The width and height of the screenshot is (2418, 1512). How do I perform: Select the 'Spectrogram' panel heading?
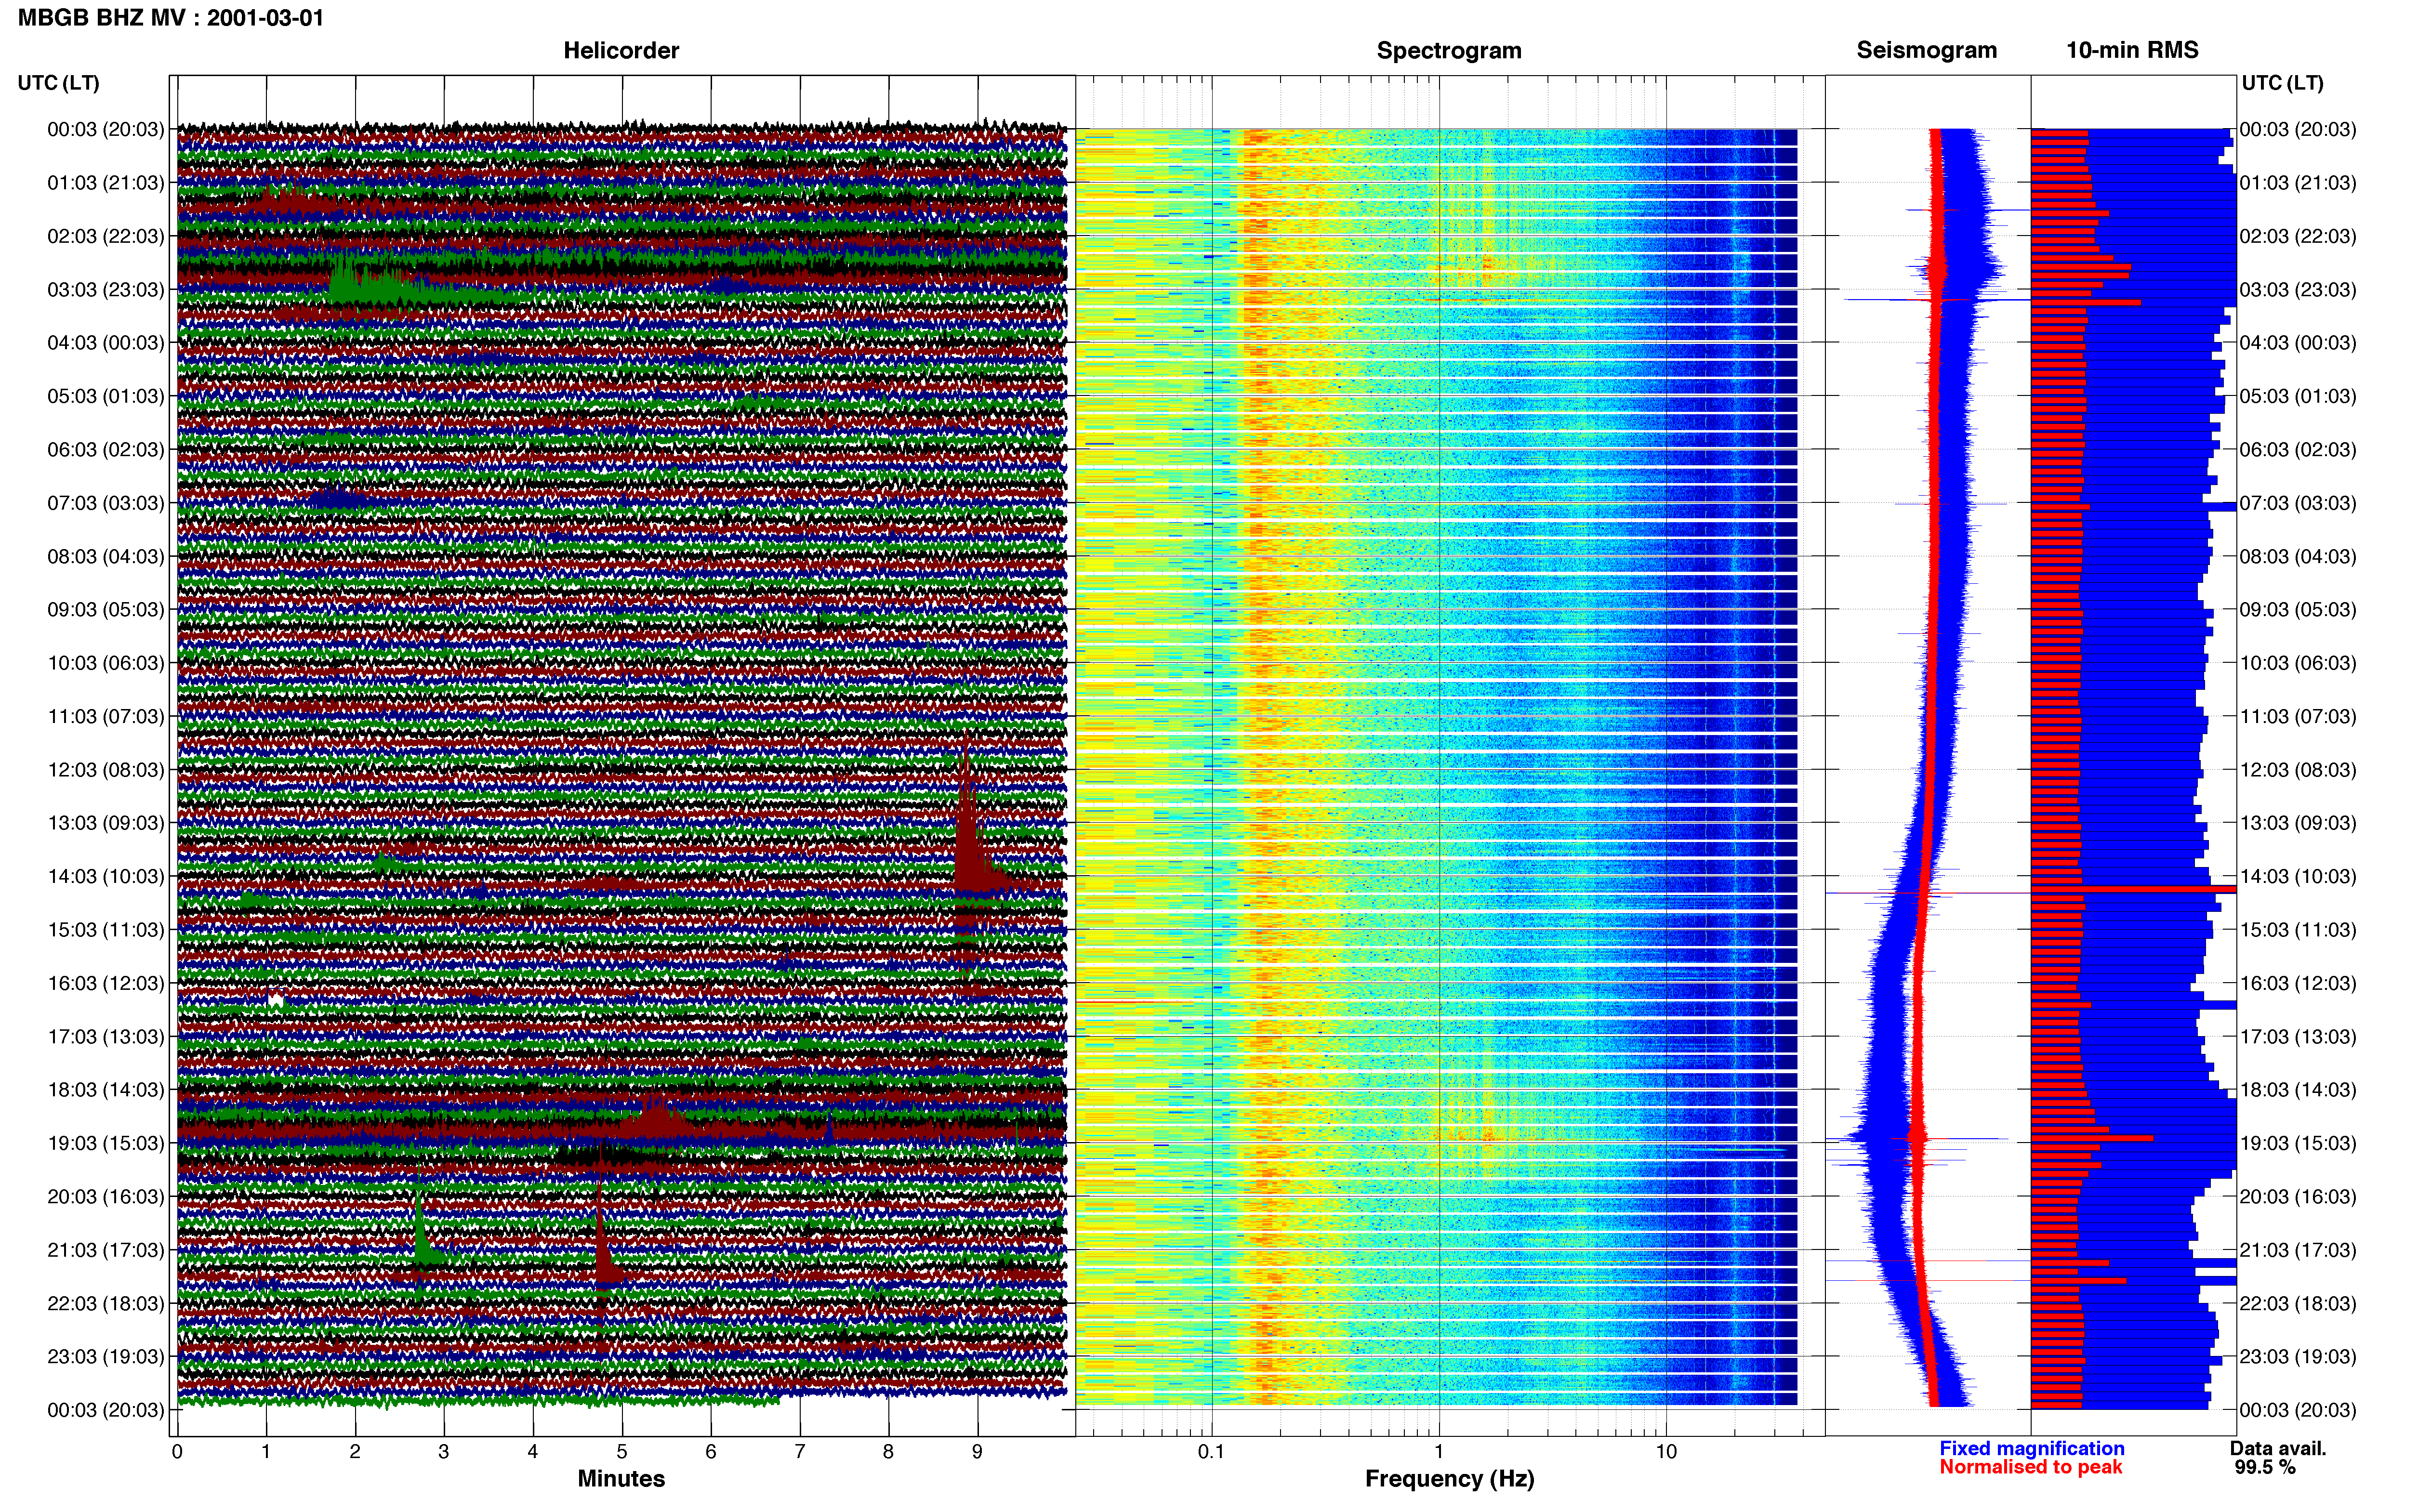tap(1449, 50)
